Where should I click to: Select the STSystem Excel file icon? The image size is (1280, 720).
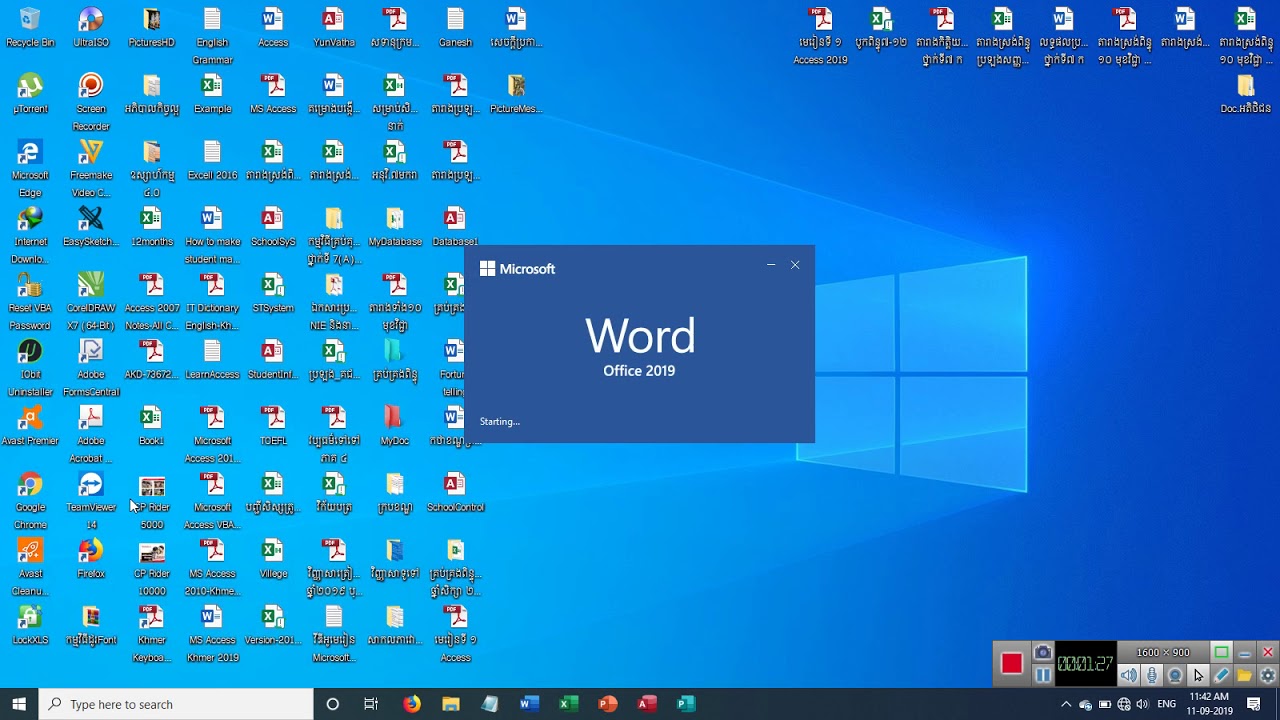coord(273,293)
